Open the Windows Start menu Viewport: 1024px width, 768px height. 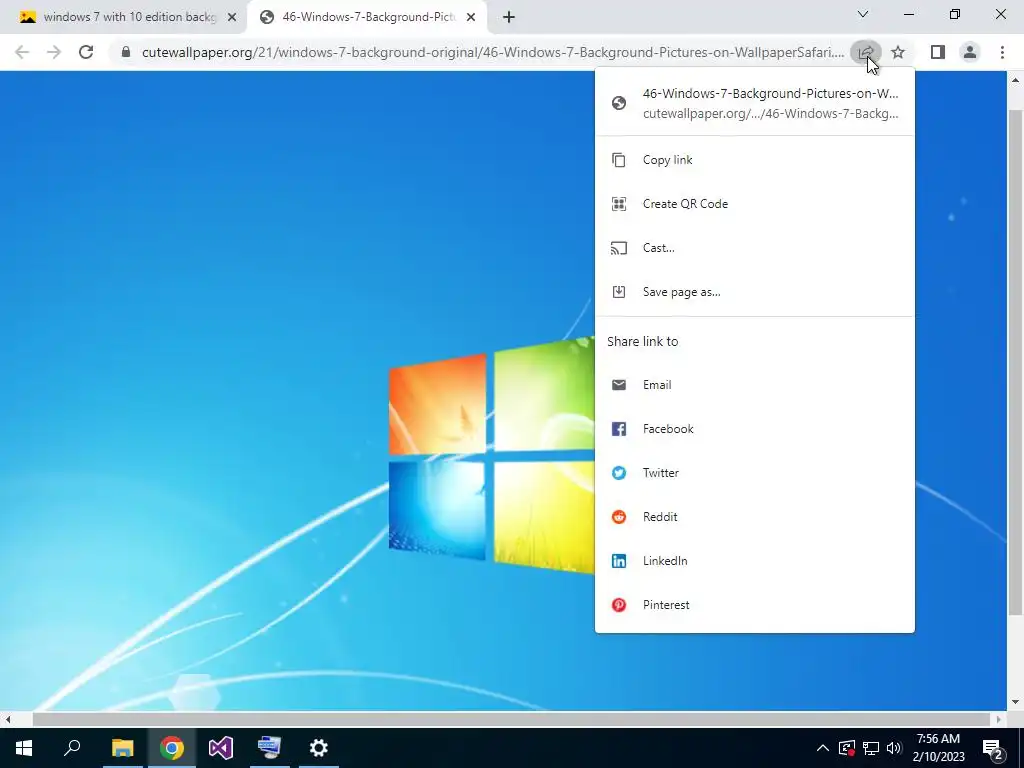point(24,748)
